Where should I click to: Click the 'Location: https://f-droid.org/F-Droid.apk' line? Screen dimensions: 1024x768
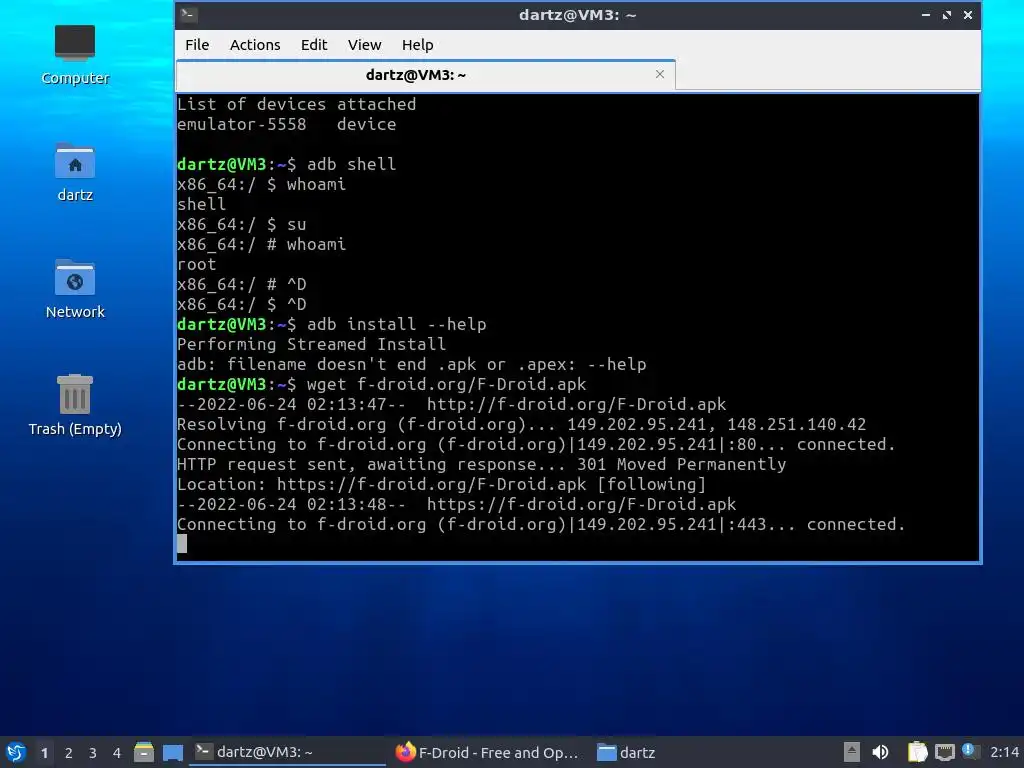click(x=441, y=484)
